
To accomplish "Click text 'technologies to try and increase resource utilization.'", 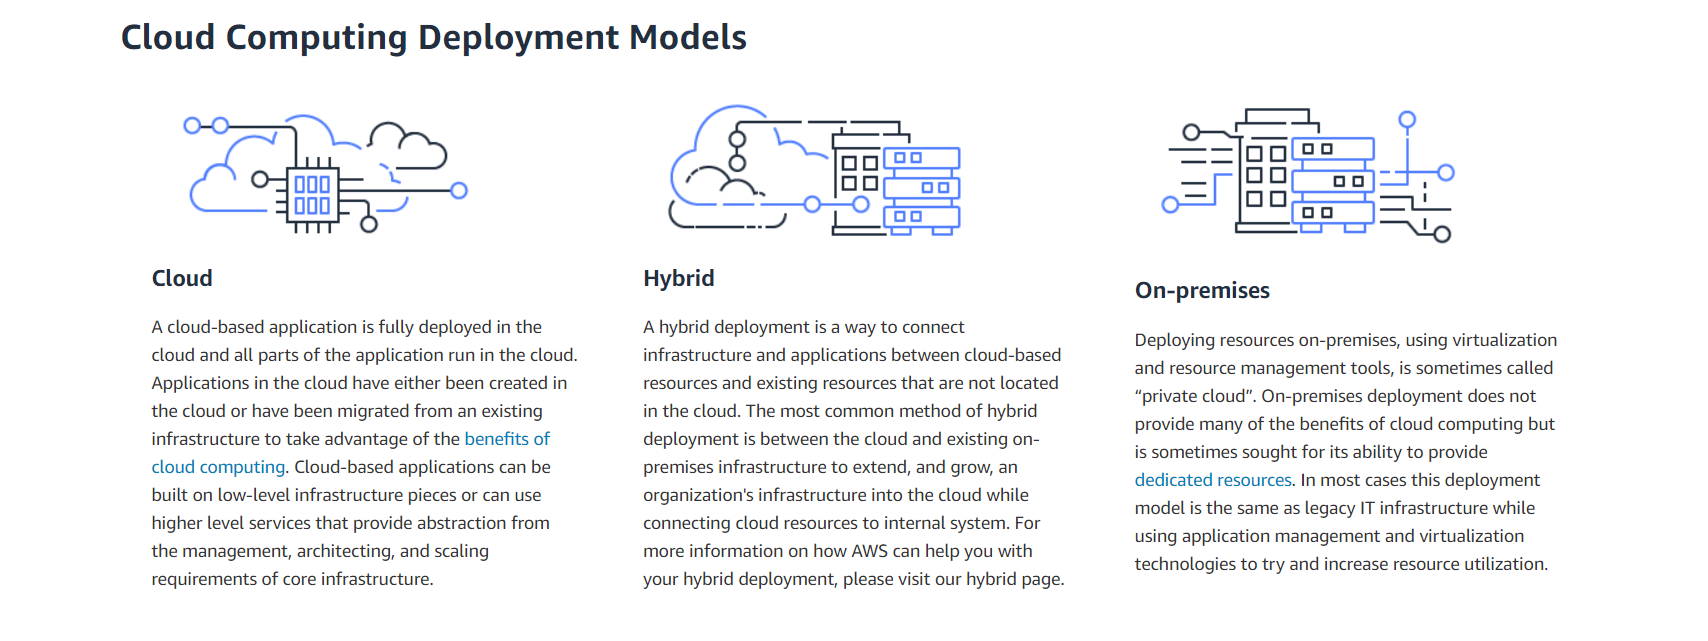I will [1341, 564].
